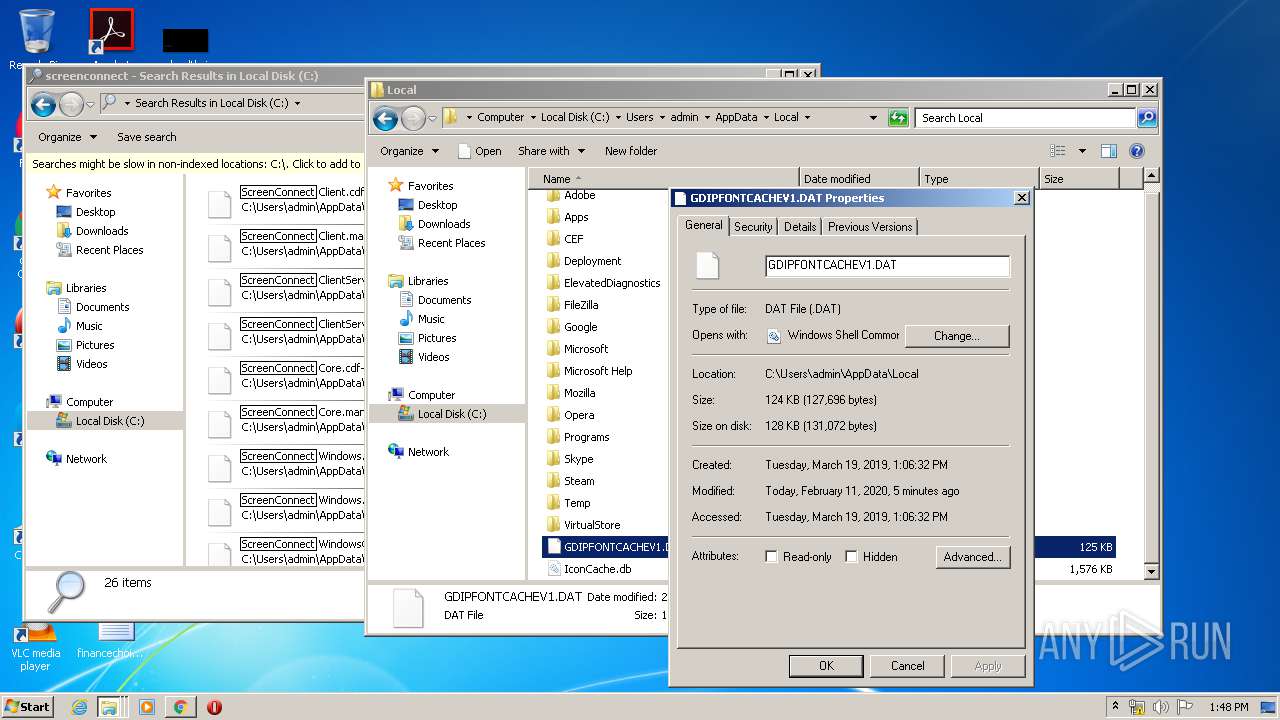Screen dimensions: 1280x720
Task: Launch Google Chrome from taskbar
Action: (x=180, y=707)
